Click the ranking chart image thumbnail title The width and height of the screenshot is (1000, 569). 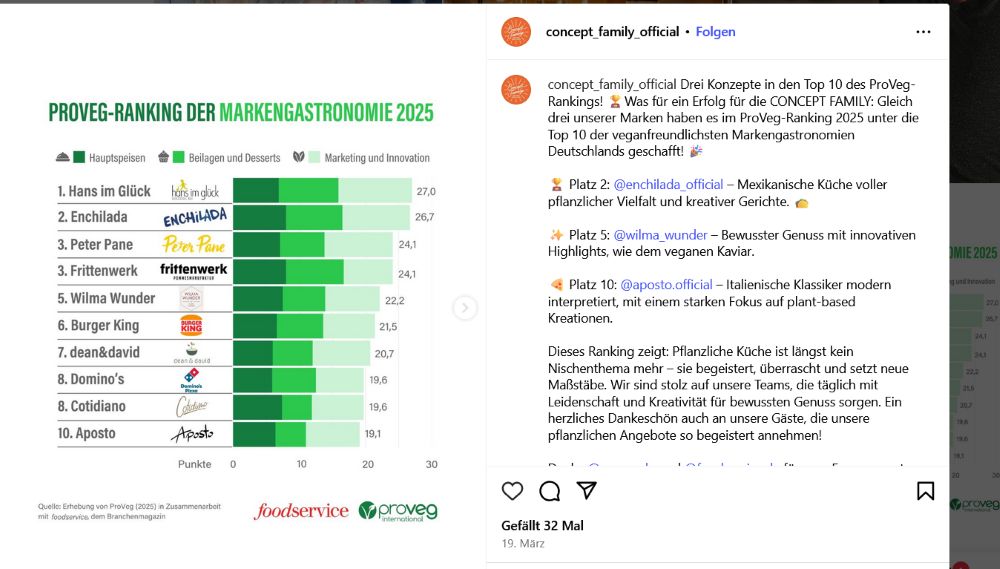(x=241, y=113)
